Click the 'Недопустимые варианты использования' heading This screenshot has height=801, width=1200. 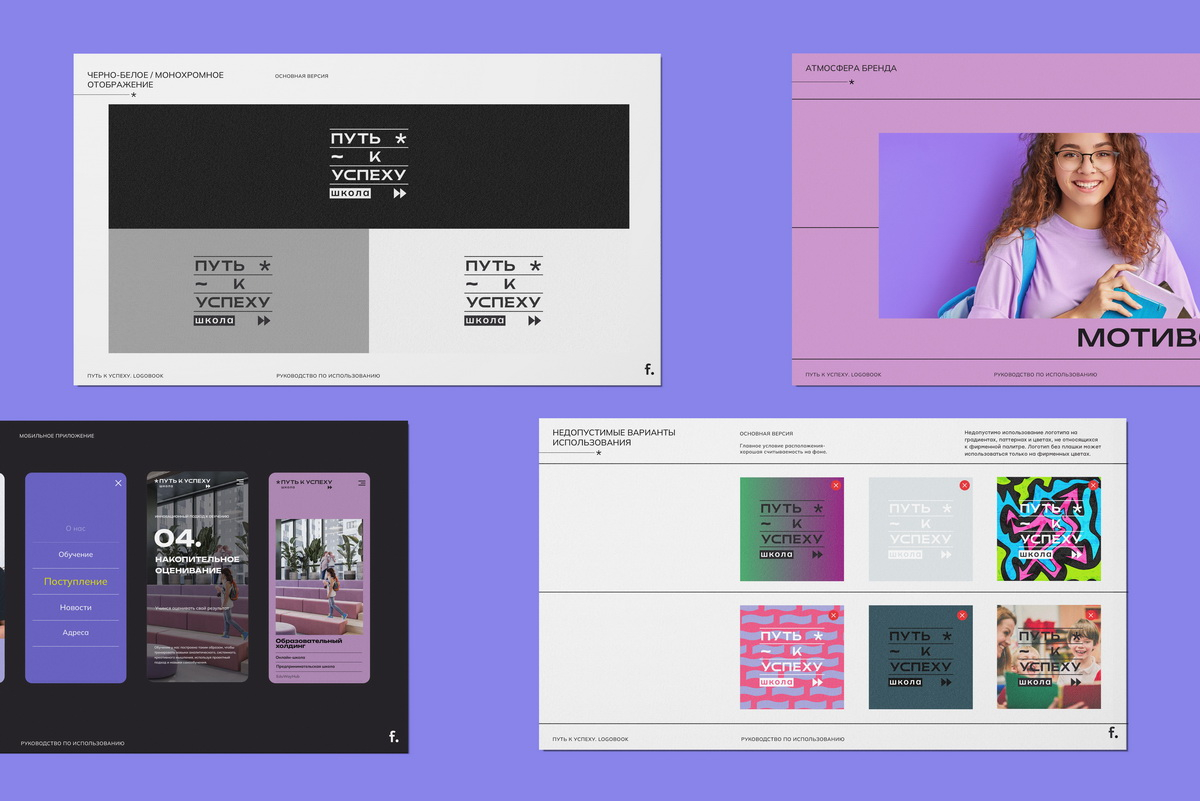click(x=613, y=437)
